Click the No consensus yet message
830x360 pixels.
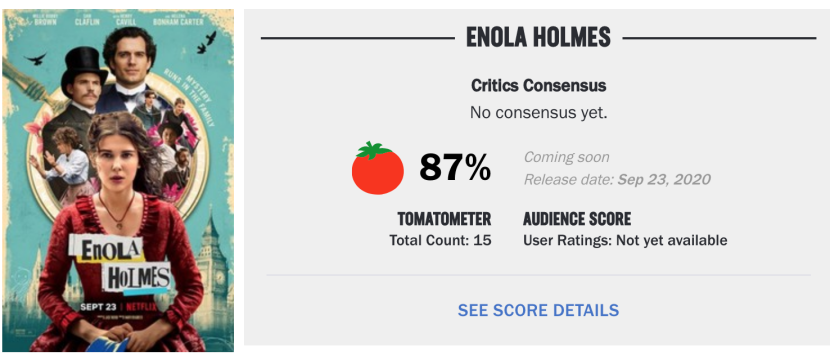click(538, 113)
